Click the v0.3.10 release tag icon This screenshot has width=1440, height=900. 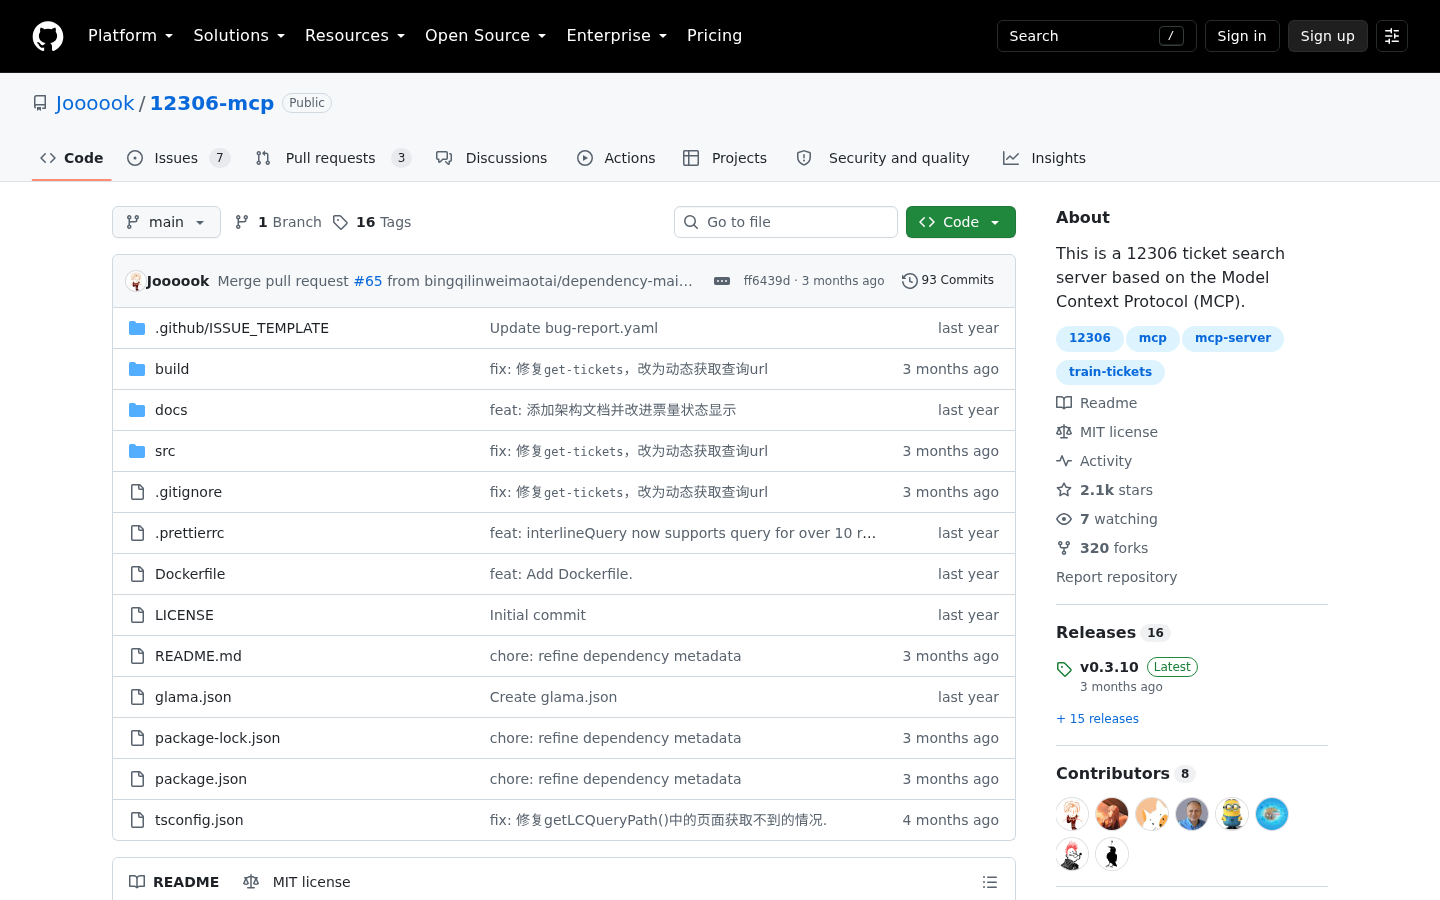[x=1064, y=669]
